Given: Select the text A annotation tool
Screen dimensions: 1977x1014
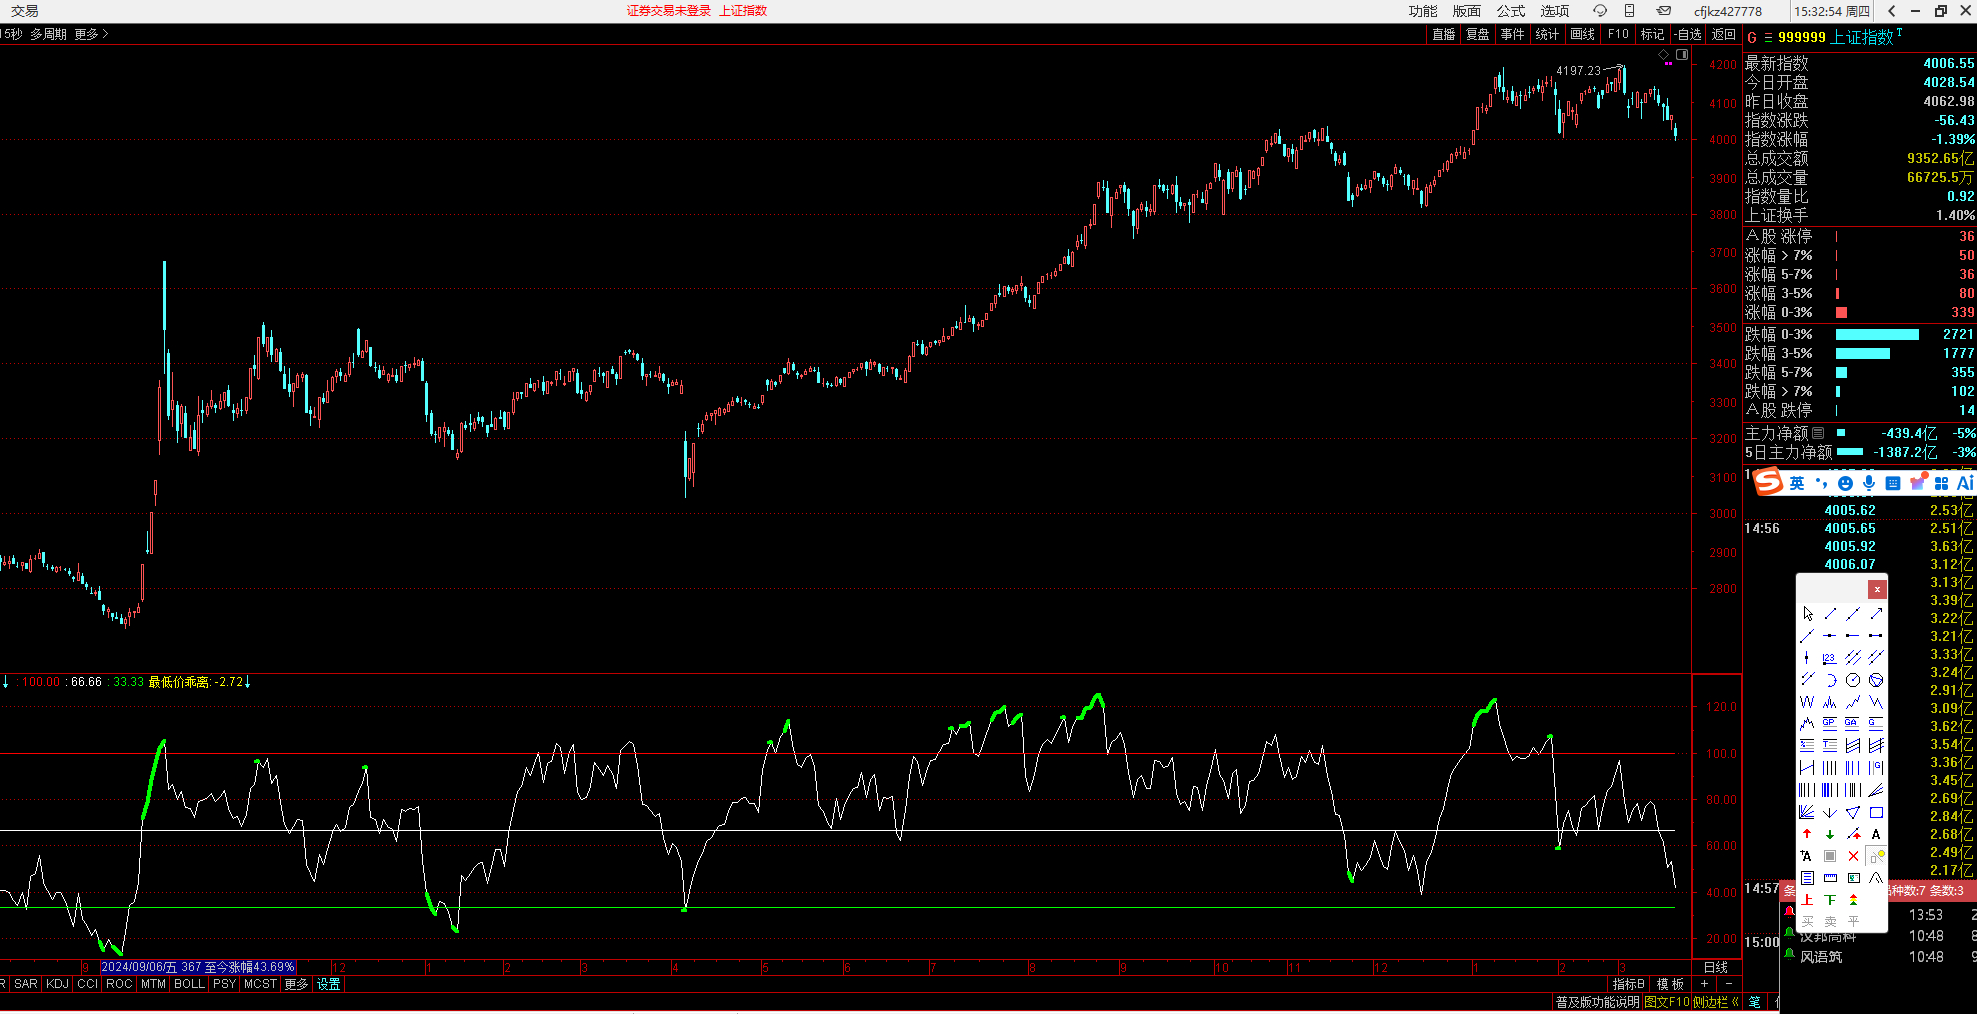Looking at the screenshot, I should pos(1876,834).
